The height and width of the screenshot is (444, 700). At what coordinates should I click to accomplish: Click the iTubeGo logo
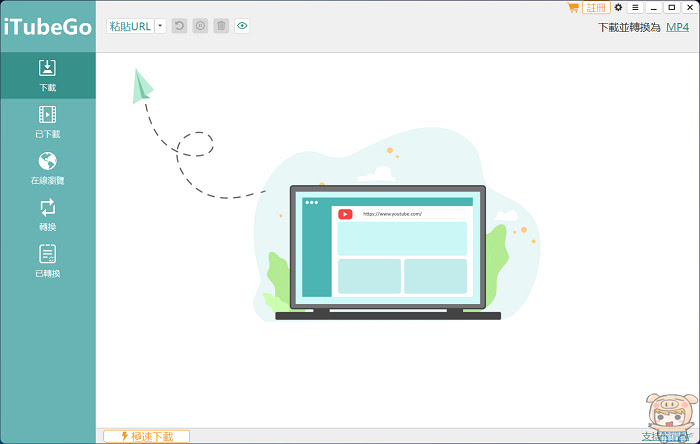(x=48, y=27)
